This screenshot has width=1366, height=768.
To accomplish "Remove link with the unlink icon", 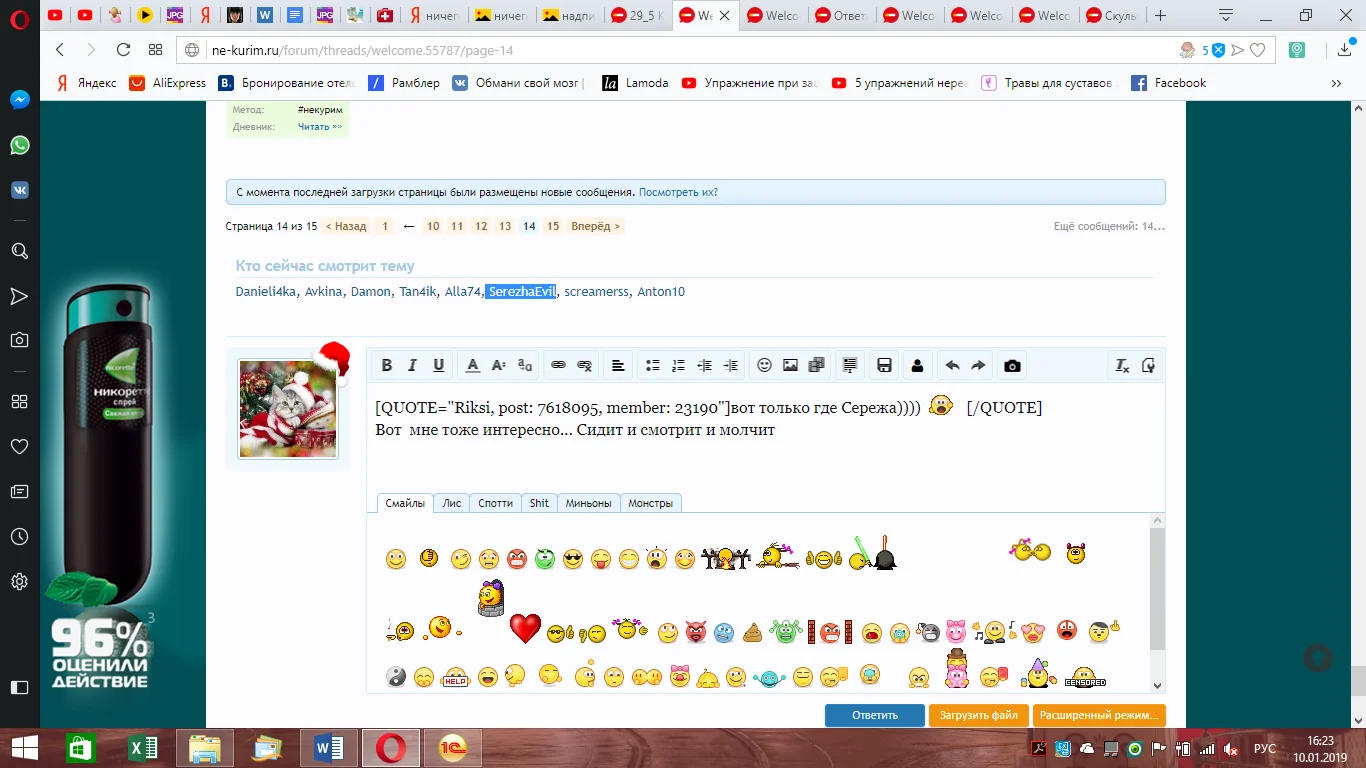I will pyautogui.click(x=585, y=366).
